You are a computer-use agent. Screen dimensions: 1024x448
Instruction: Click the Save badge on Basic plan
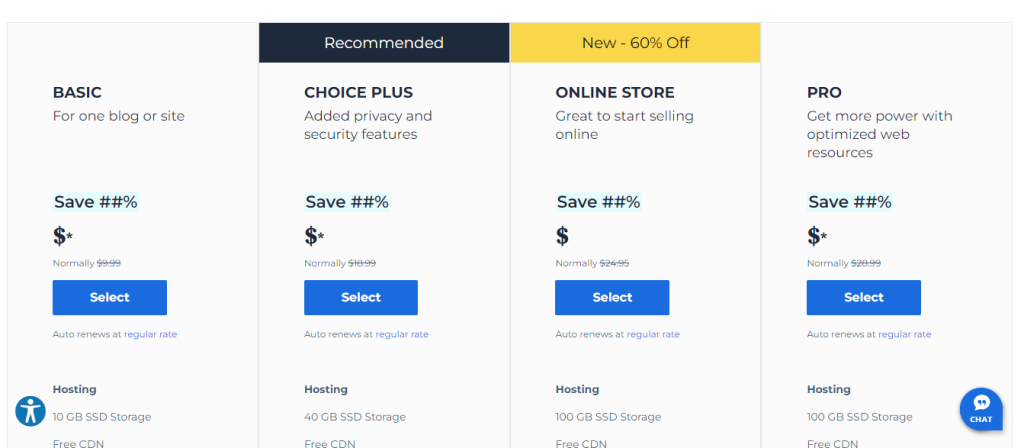click(96, 202)
